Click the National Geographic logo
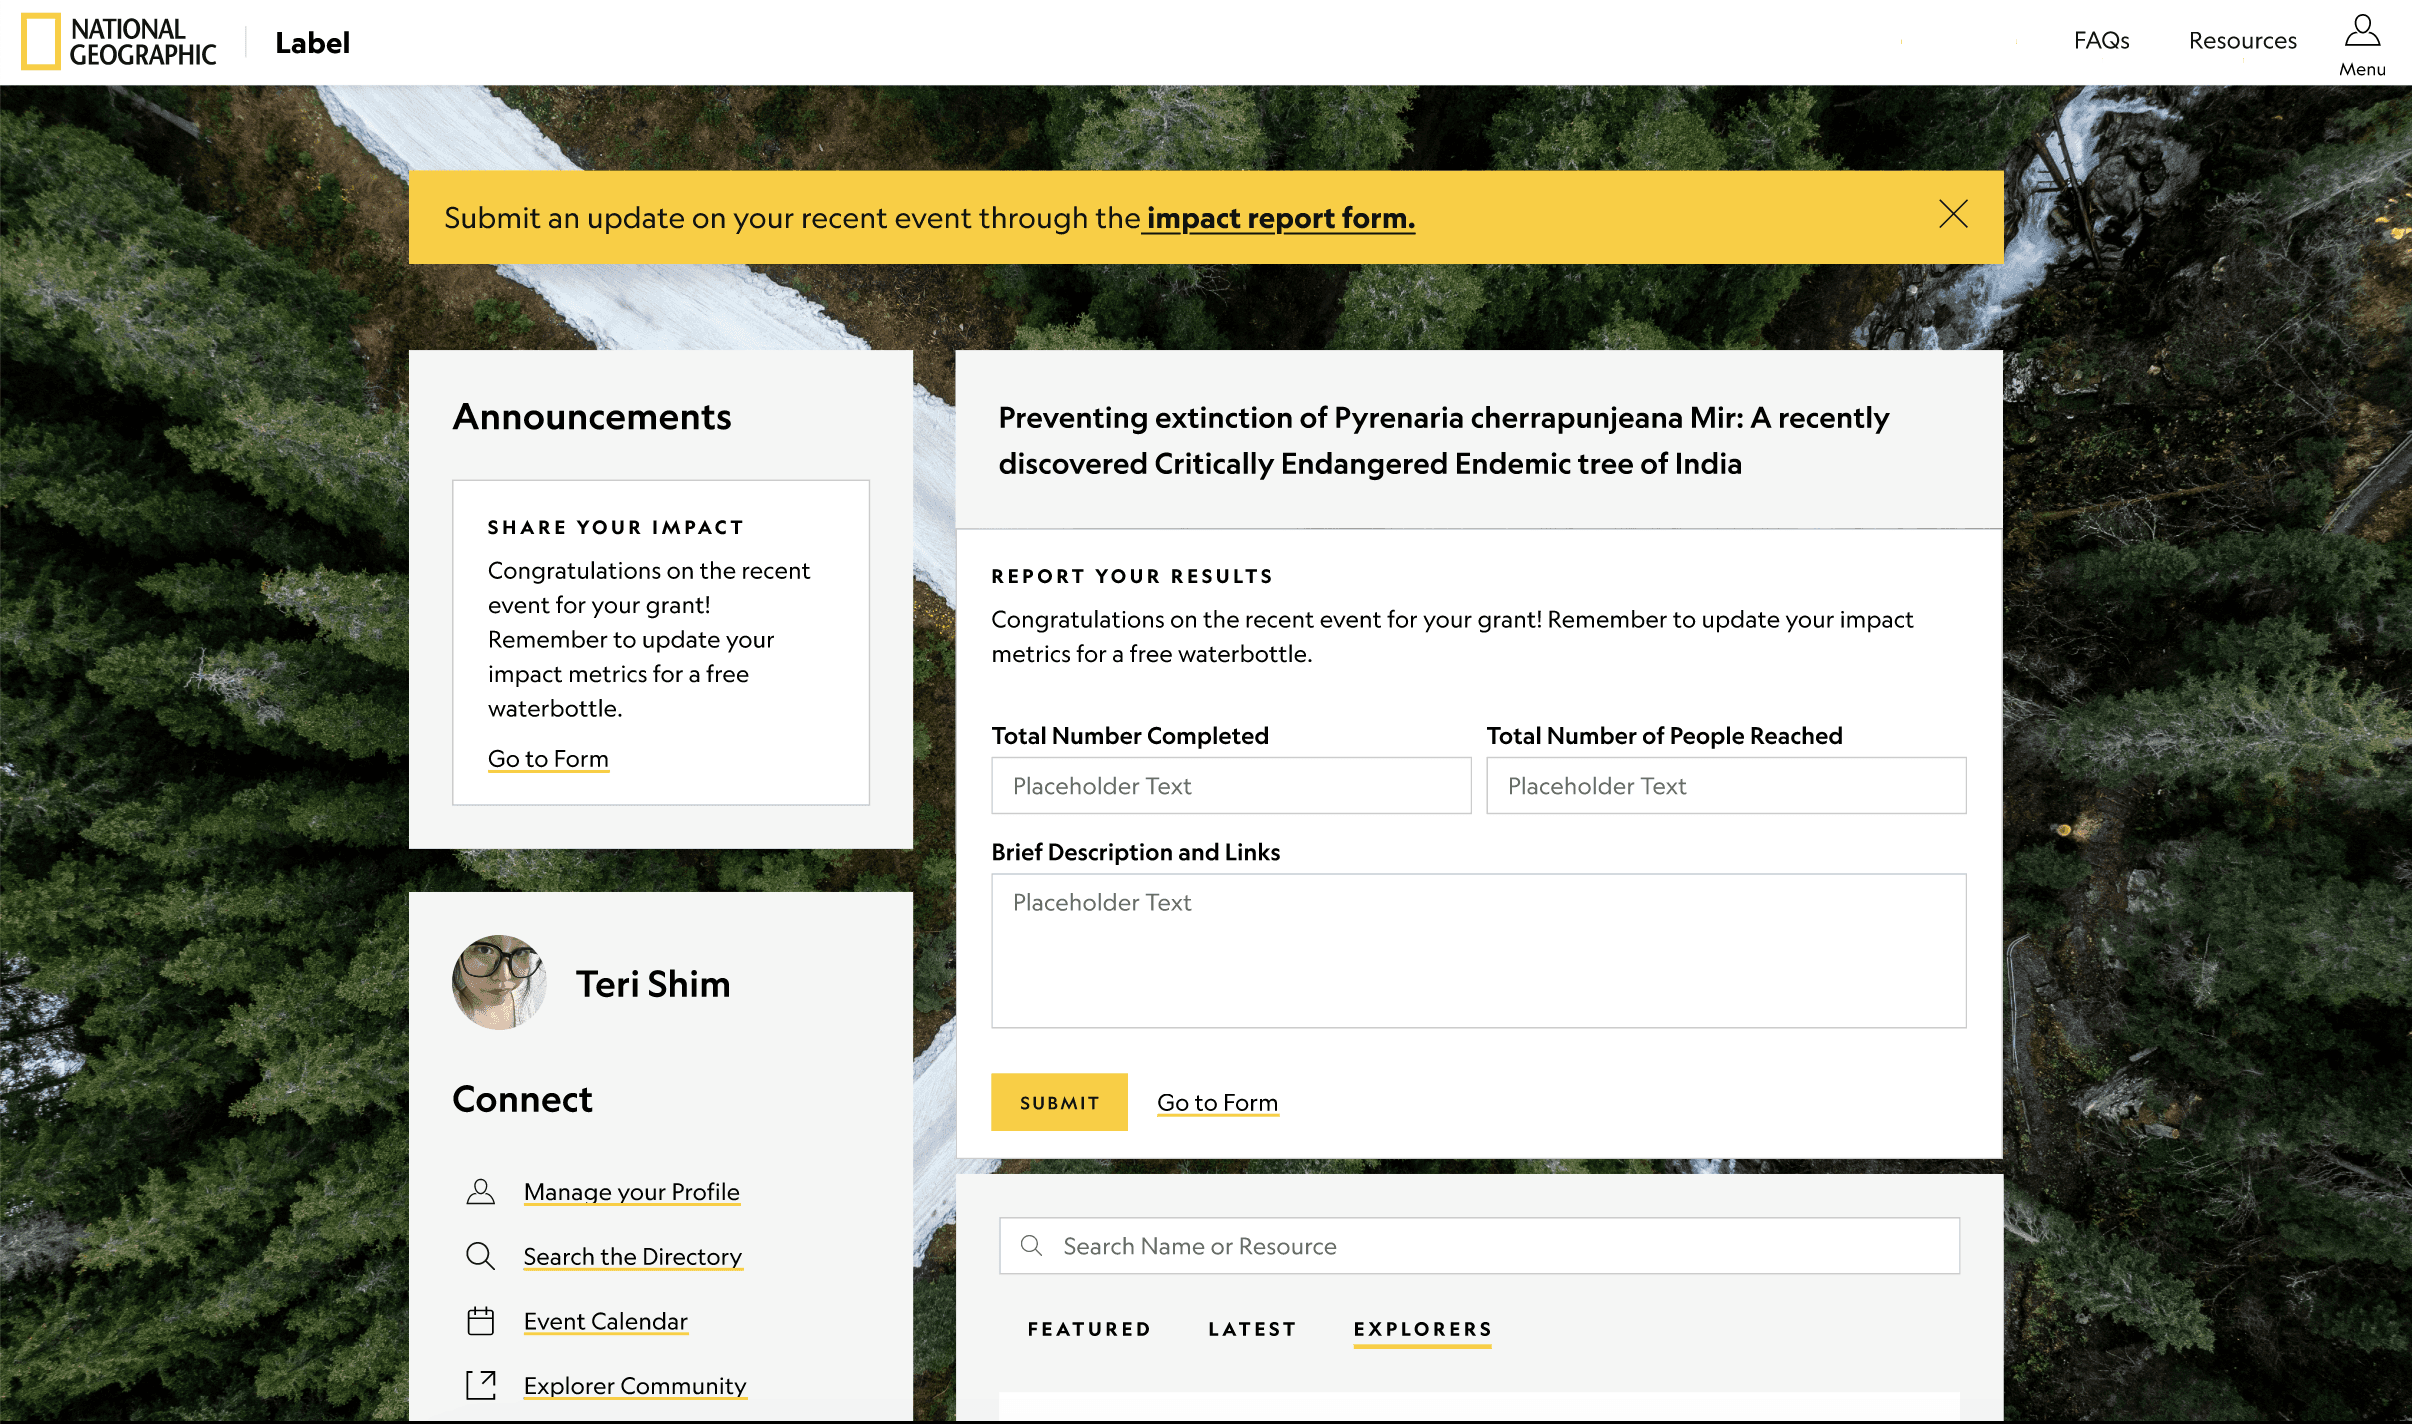The height and width of the screenshot is (1424, 2412). tap(118, 42)
